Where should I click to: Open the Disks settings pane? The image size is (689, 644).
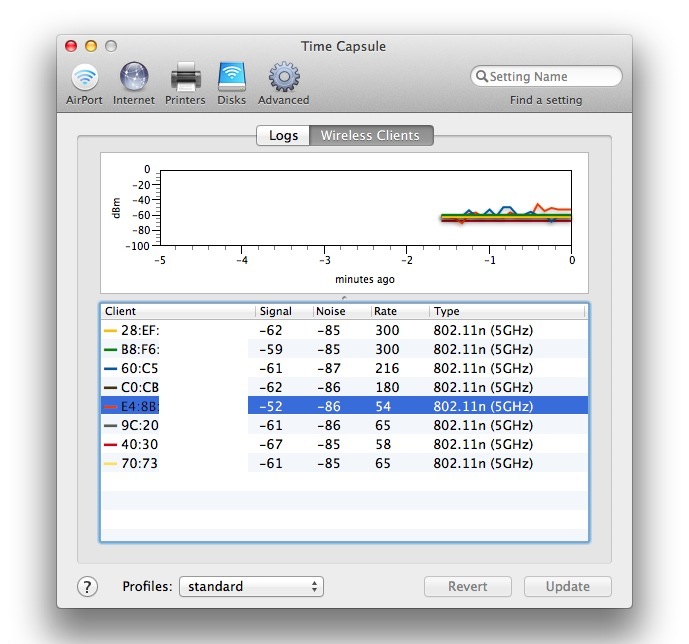click(232, 84)
